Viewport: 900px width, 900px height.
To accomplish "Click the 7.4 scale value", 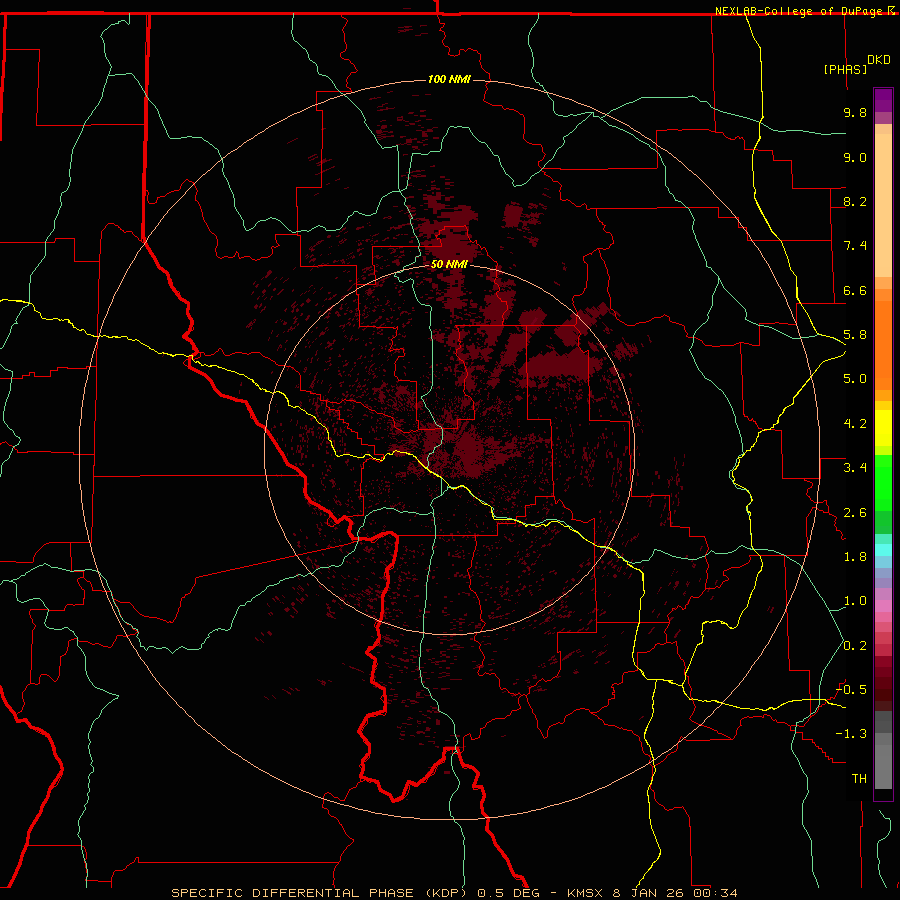I will coord(855,246).
